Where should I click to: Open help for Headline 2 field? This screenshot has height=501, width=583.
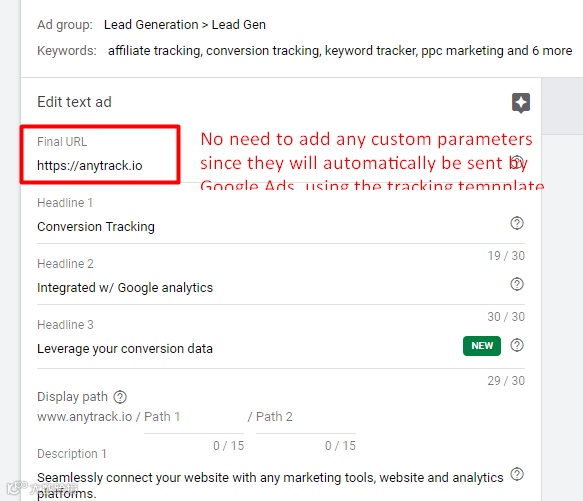point(517,284)
